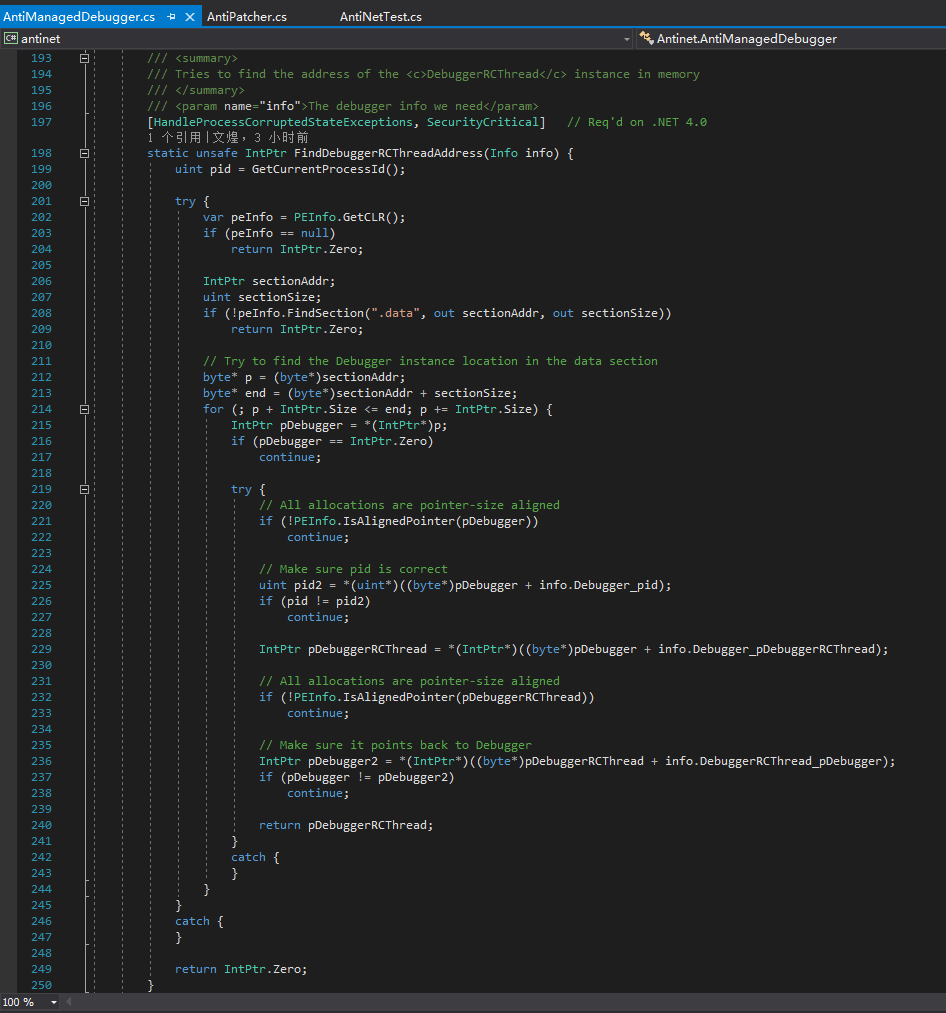
Task: Collapse the inner try block at line 219
Action: [x=85, y=489]
